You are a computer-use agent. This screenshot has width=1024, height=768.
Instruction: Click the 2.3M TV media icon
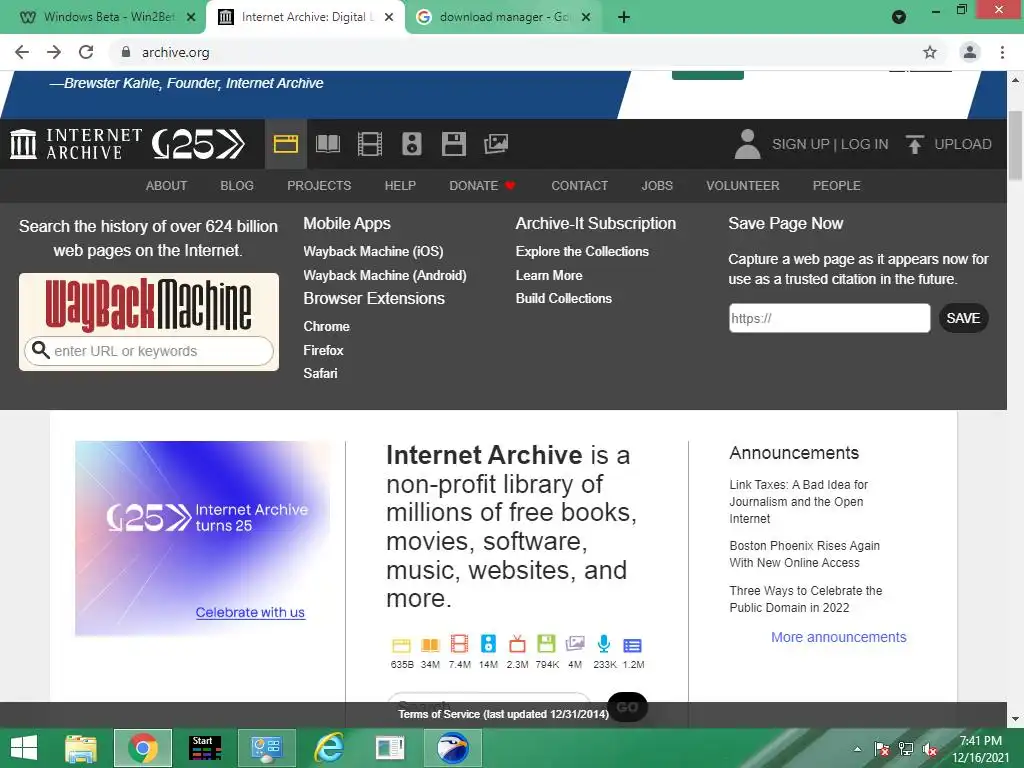pos(517,645)
